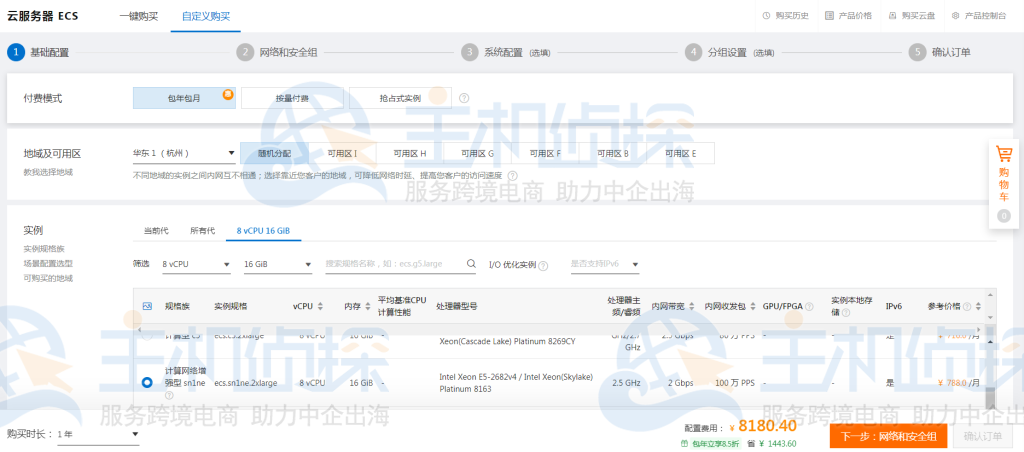This screenshot has height=452, width=1024.
Task: Click the 产品价格 list icon
Action: tap(829, 16)
